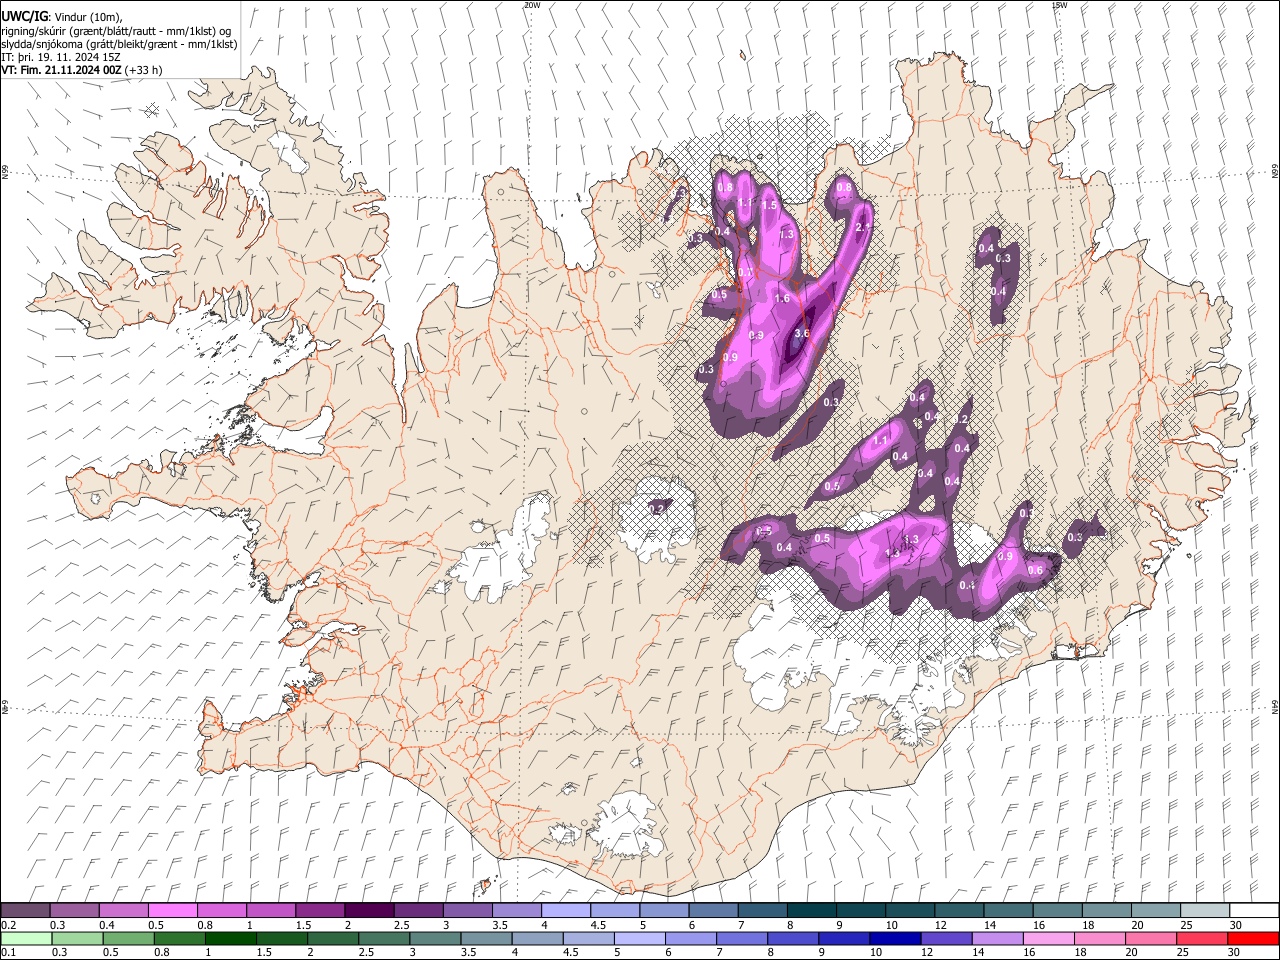The image size is (1280, 960).
Task: Pick the light grey 25 mm snow swatch
Action: point(1205,910)
